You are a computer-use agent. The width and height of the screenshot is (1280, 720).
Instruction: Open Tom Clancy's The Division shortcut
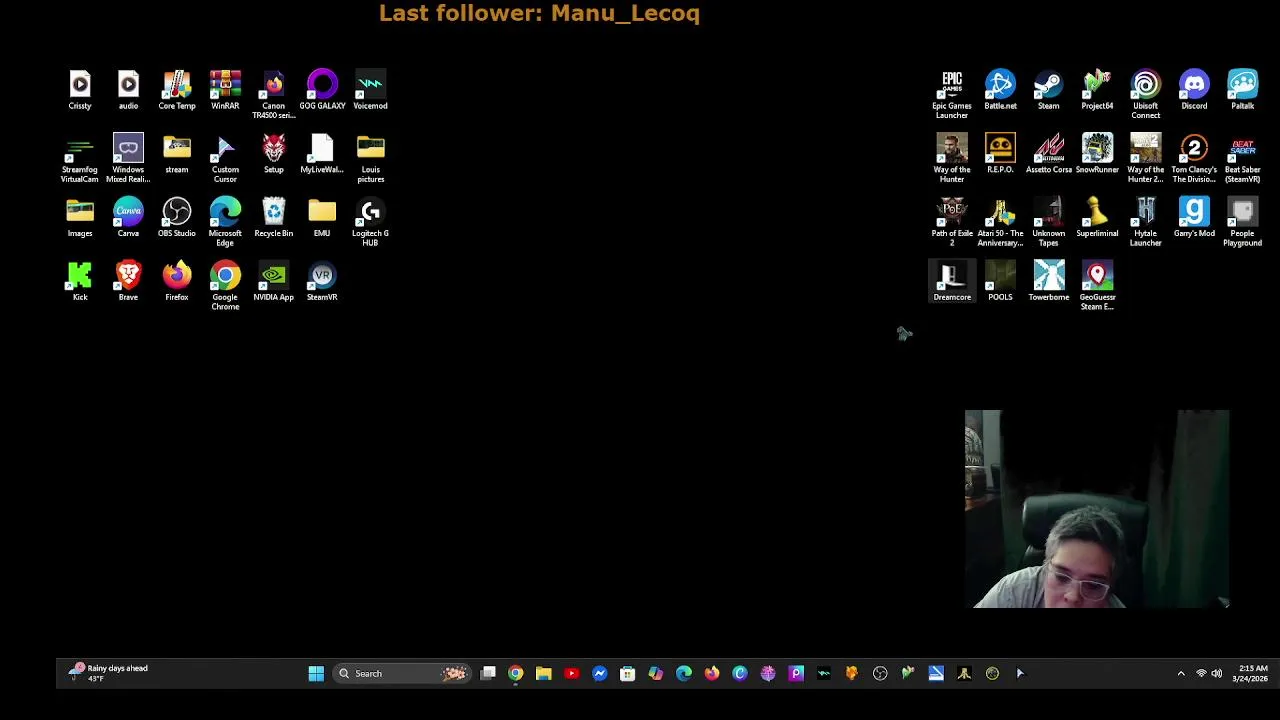point(1194,158)
